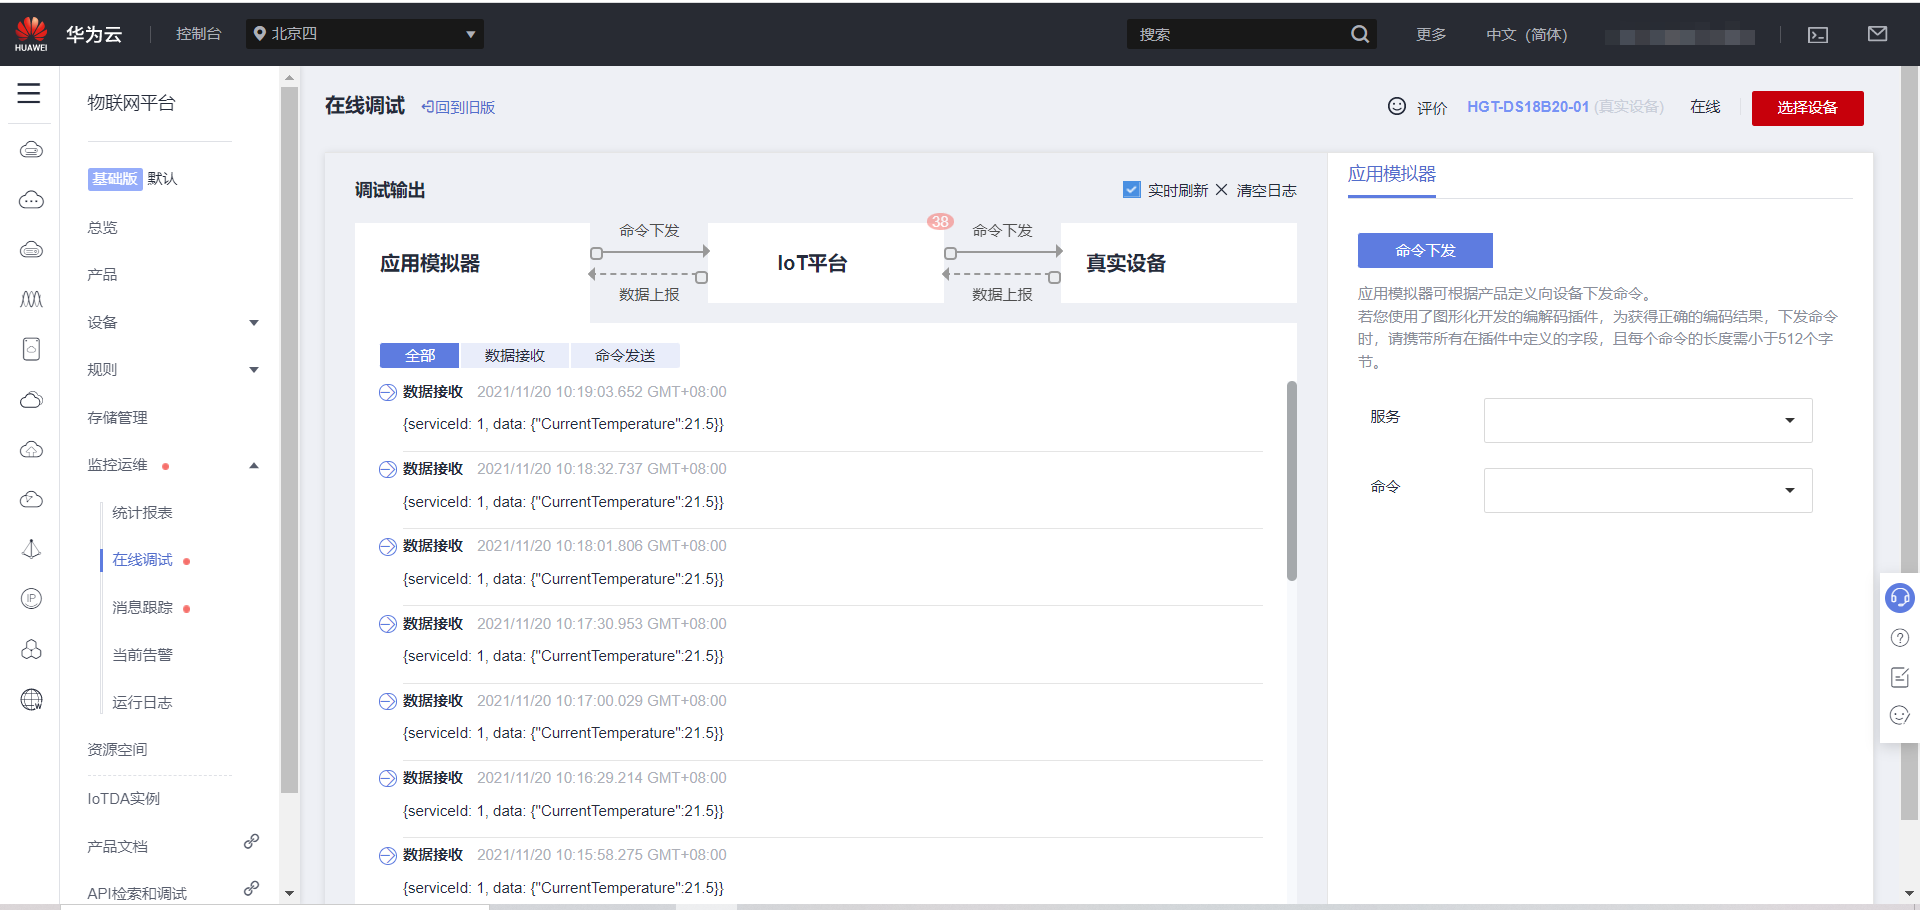The height and width of the screenshot is (910, 1920).
Task: Open the 更多 menu in top bar
Action: pos(1431,34)
